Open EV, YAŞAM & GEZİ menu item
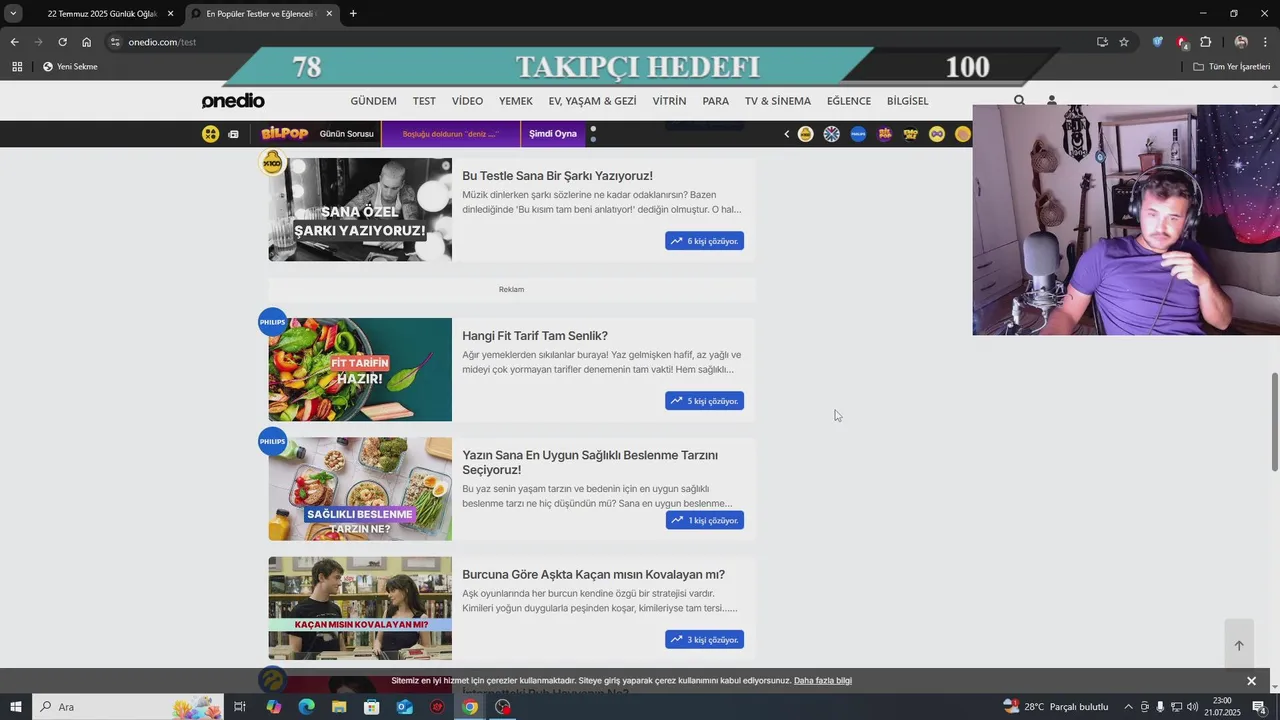 [592, 101]
